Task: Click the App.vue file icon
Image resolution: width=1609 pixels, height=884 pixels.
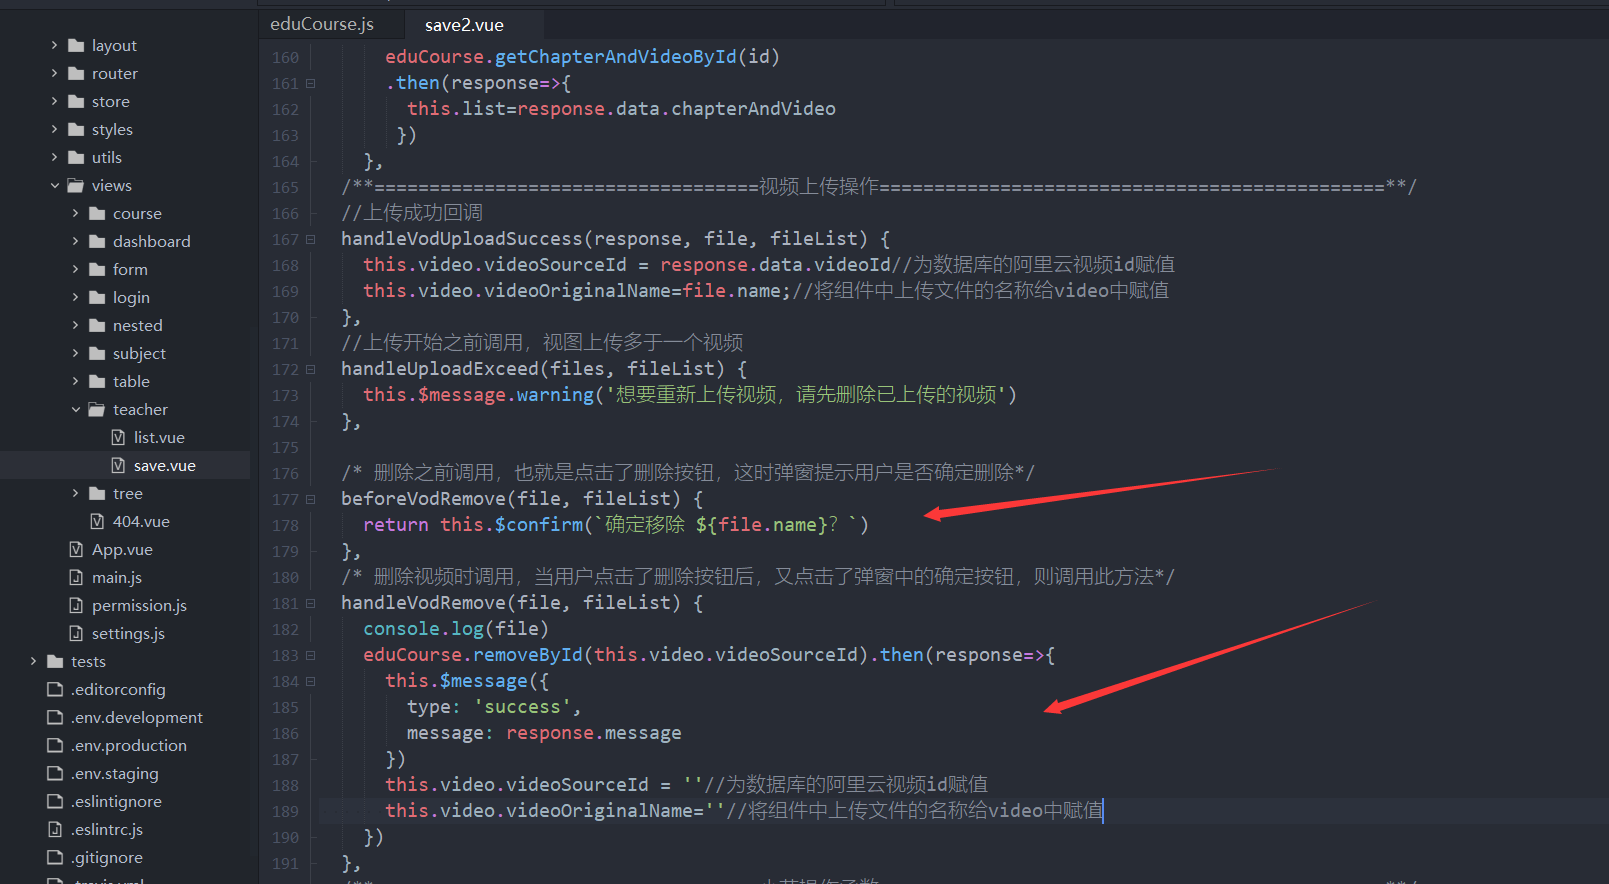Action: 76,549
